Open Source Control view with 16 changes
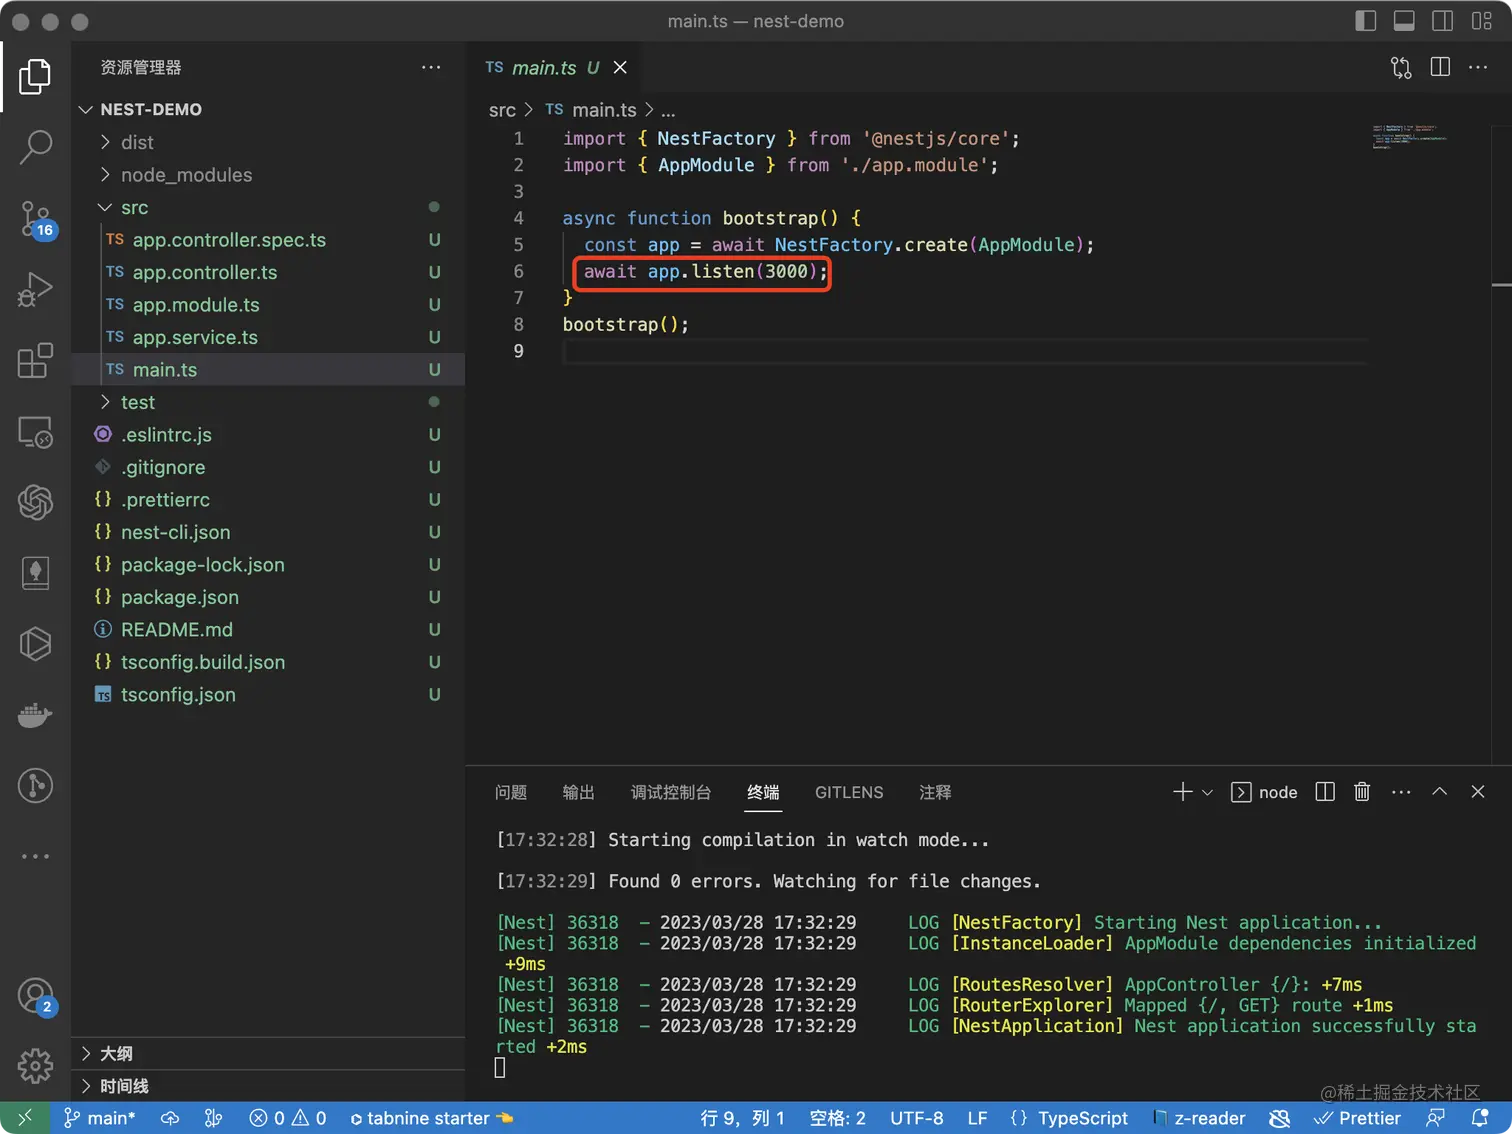Image resolution: width=1512 pixels, height=1134 pixels. point(35,218)
